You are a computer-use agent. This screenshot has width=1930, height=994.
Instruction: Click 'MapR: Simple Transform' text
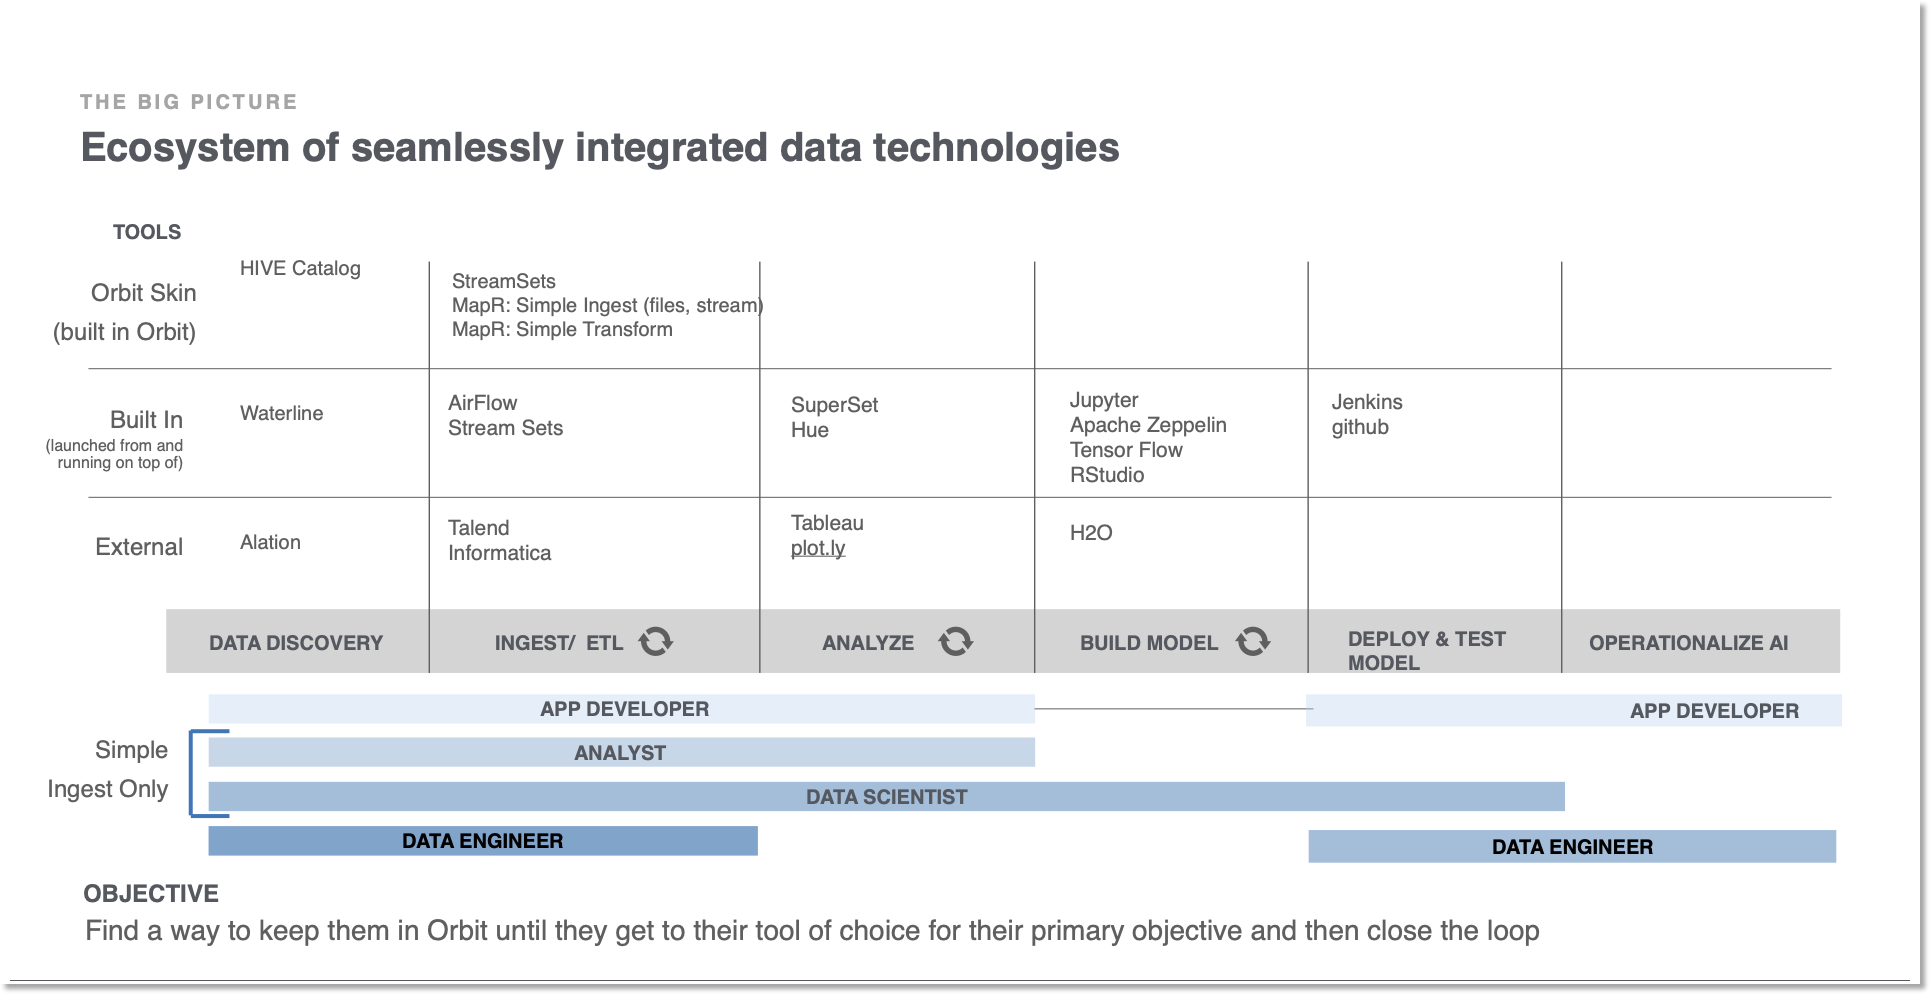click(x=562, y=329)
